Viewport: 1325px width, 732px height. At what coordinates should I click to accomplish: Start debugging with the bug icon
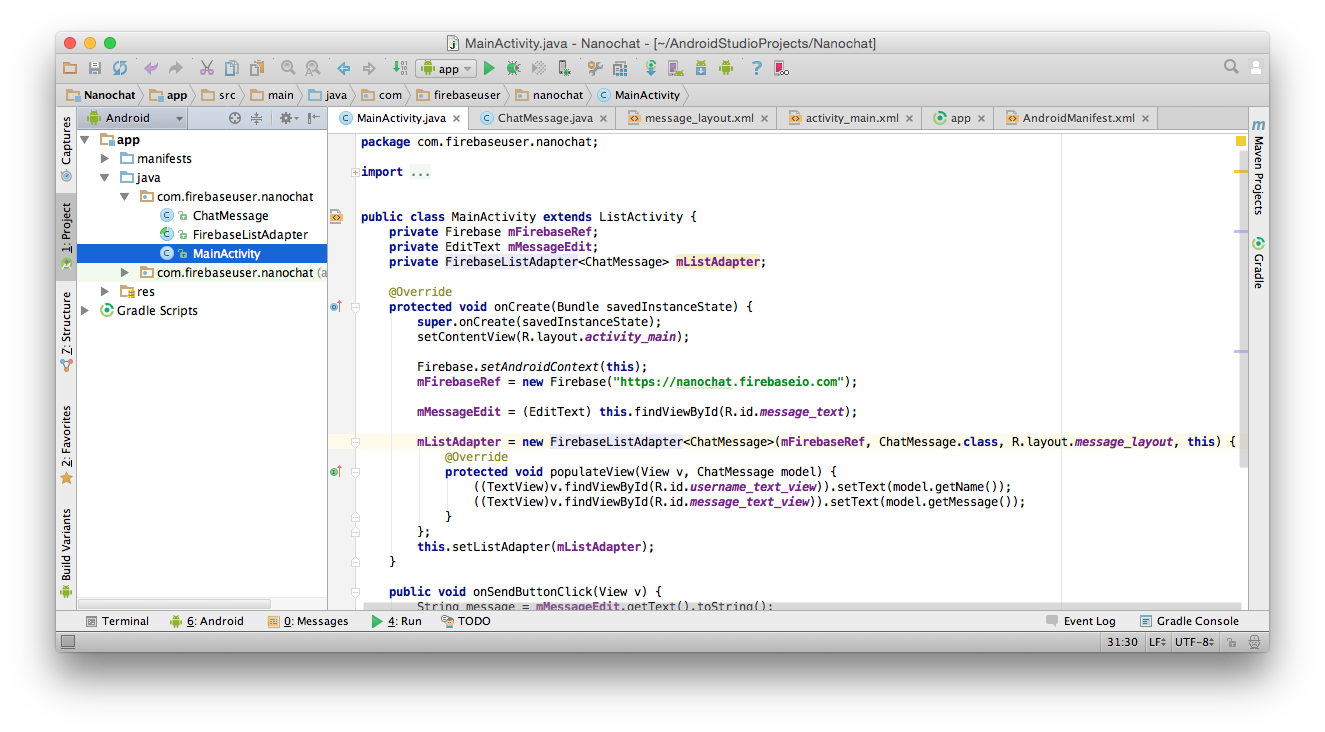(x=513, y=68)
